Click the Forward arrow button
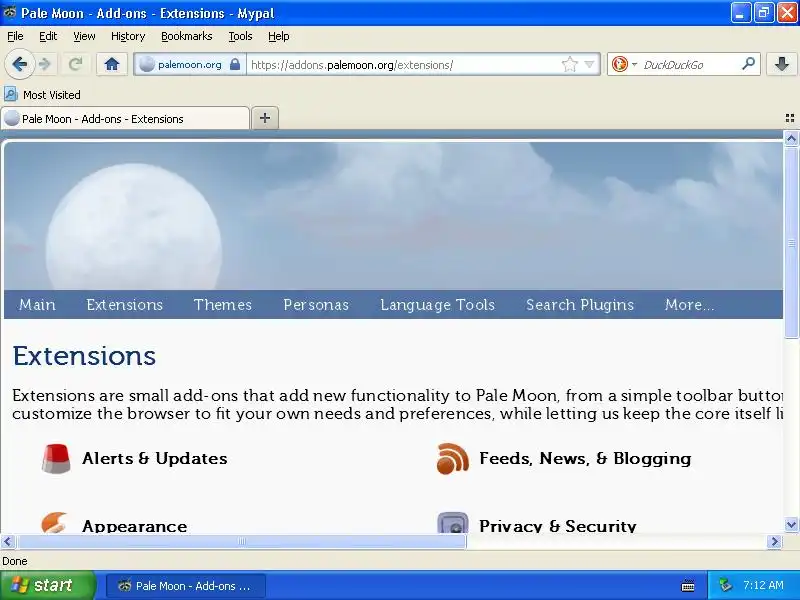 (x=45, y=64)
